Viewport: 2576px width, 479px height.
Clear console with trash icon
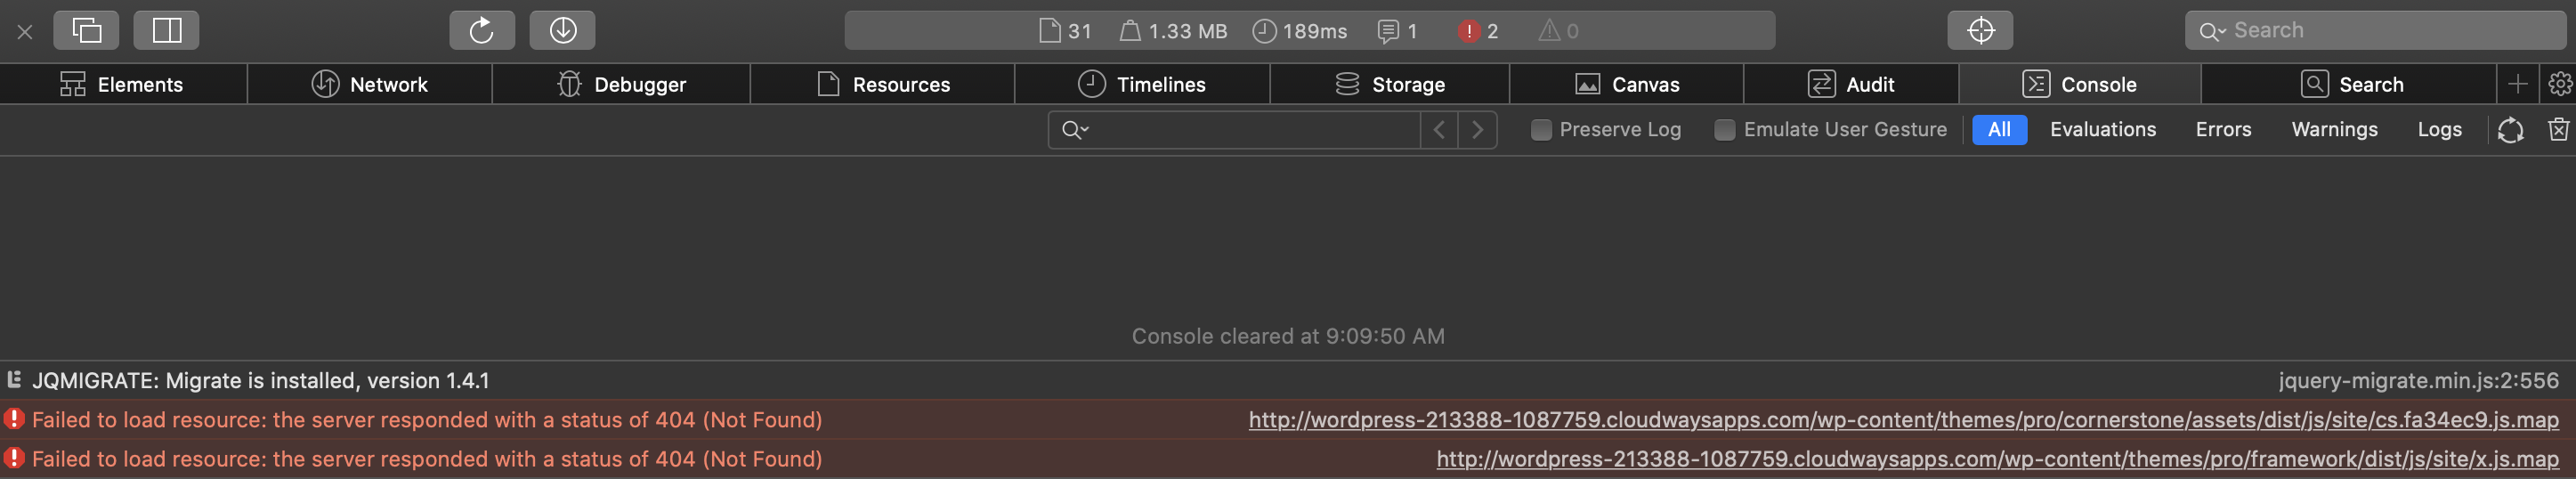click(x=2558, y=129)
